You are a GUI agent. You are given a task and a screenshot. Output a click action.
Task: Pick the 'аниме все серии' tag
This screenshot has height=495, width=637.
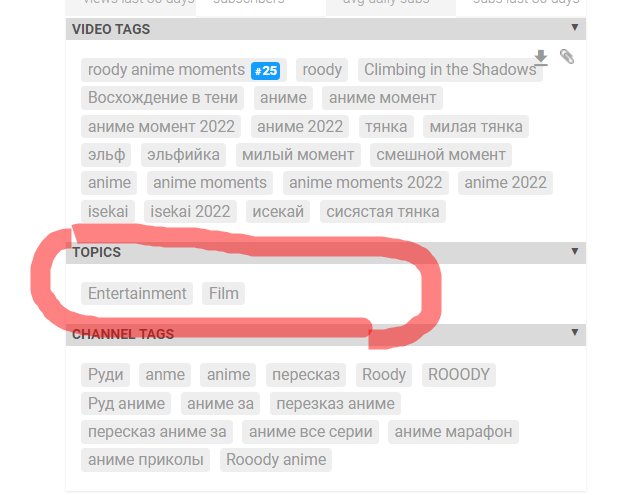[310, 432]
